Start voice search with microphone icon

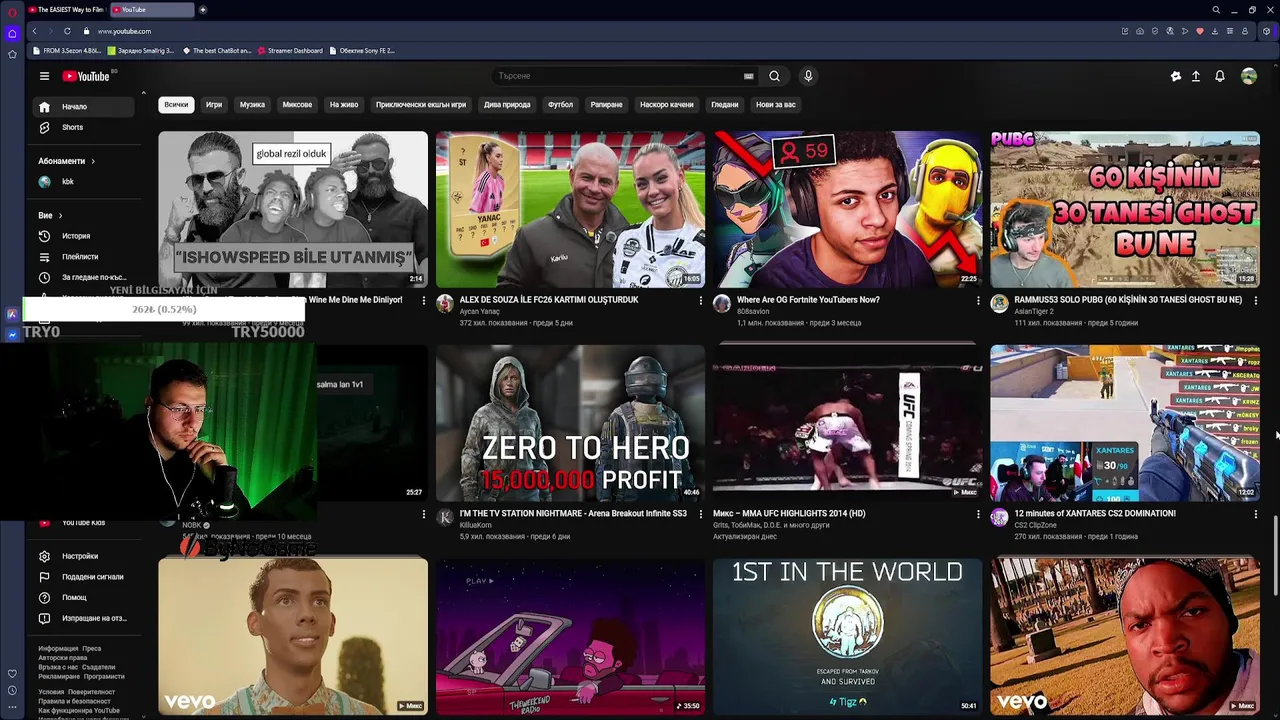coord(808,76)
